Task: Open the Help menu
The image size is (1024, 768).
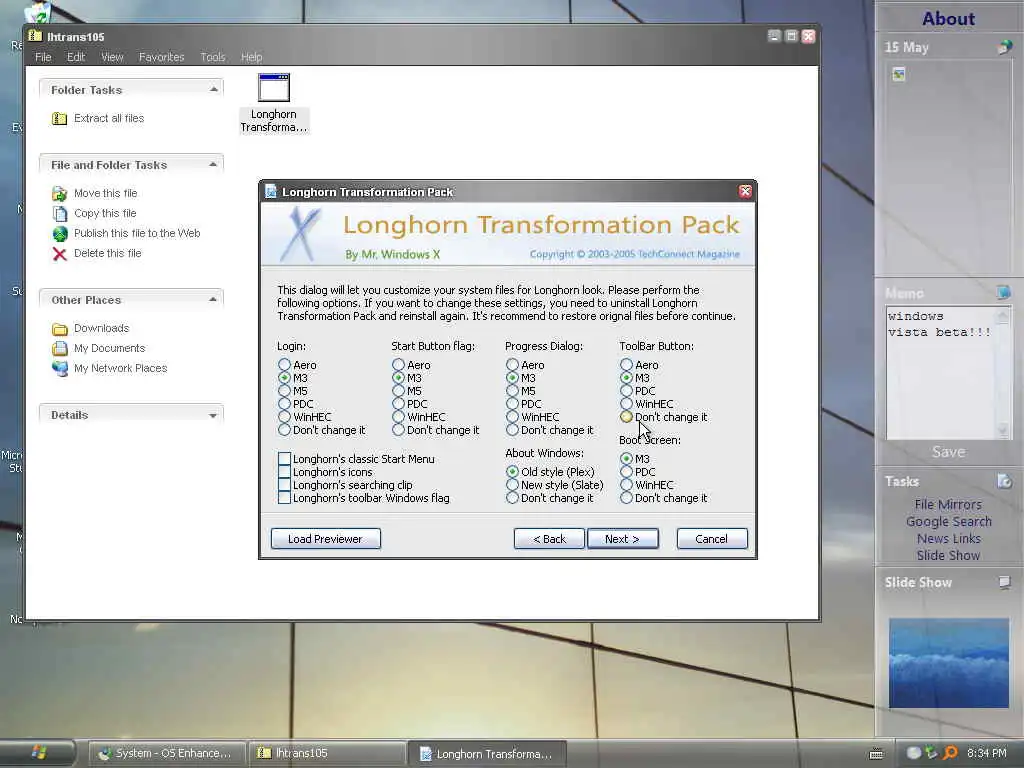Action: [251, 57]
